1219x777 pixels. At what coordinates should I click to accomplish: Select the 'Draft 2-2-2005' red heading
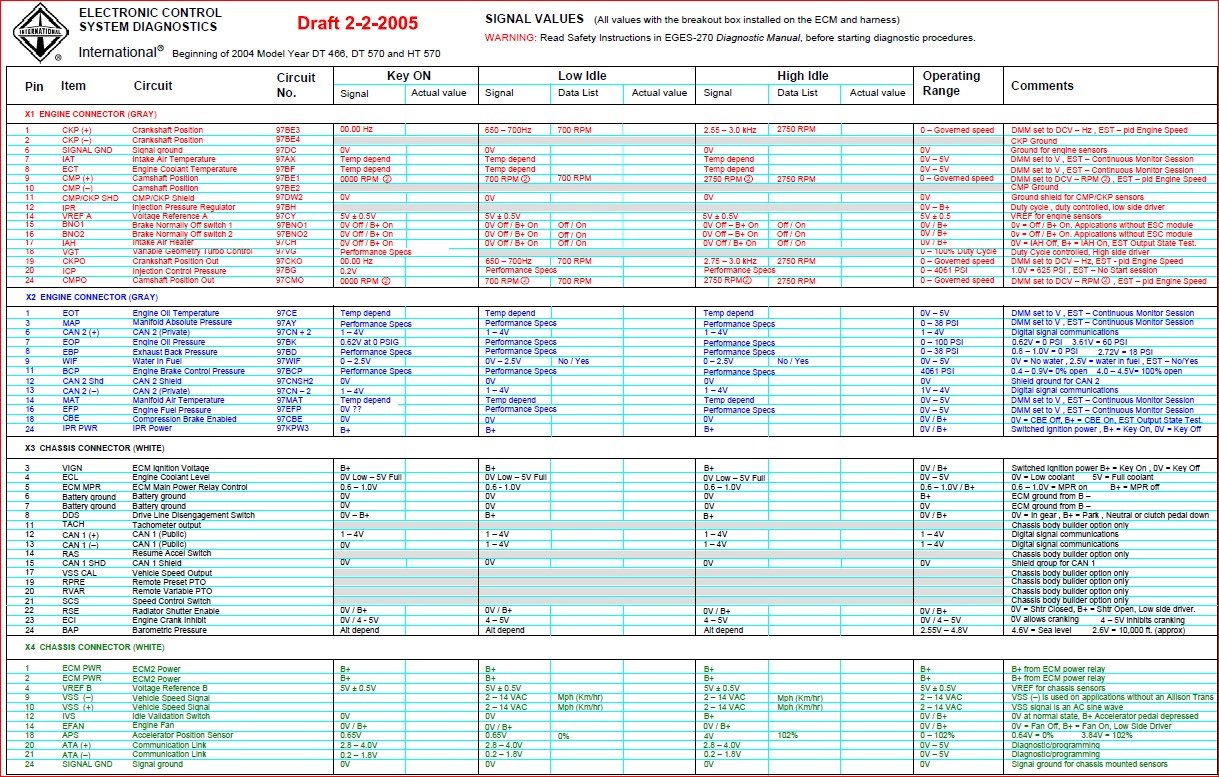click(357, 23)
